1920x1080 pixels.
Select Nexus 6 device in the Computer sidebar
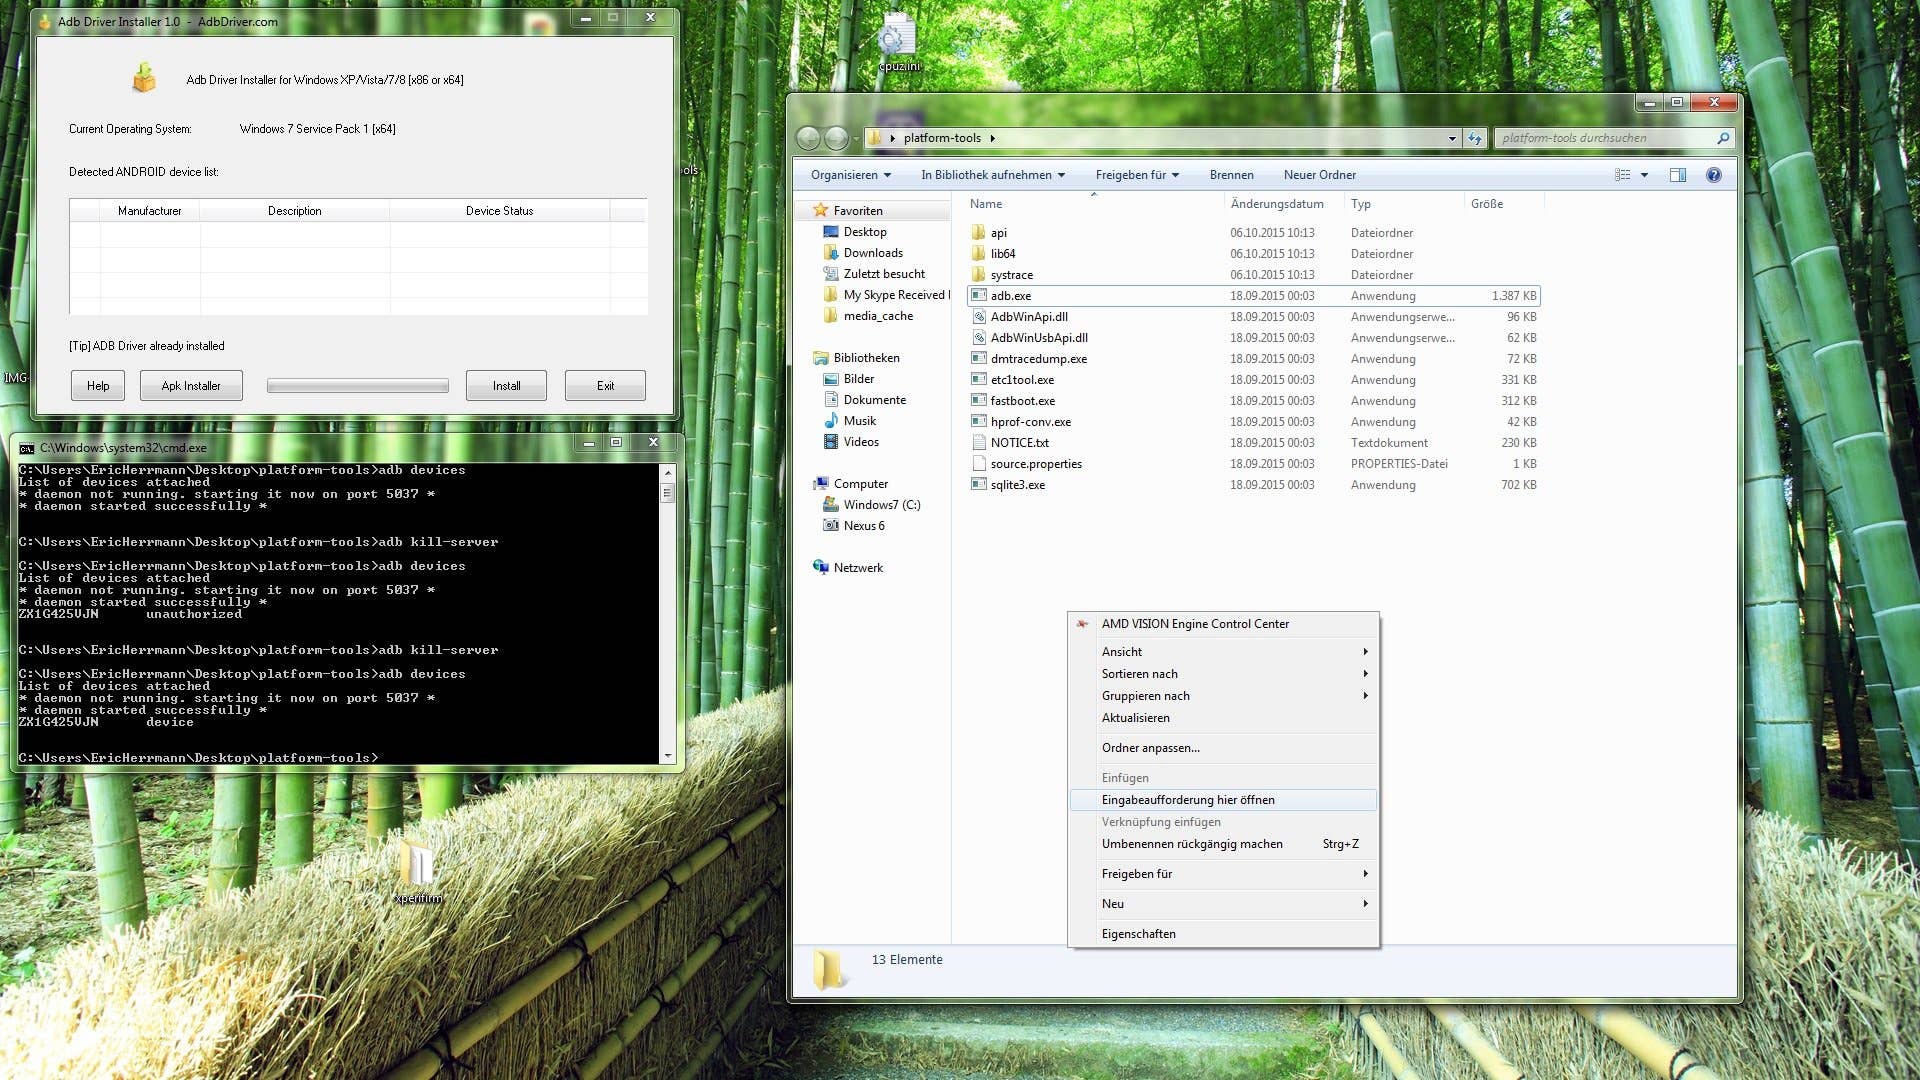click(x=862, y=525)
